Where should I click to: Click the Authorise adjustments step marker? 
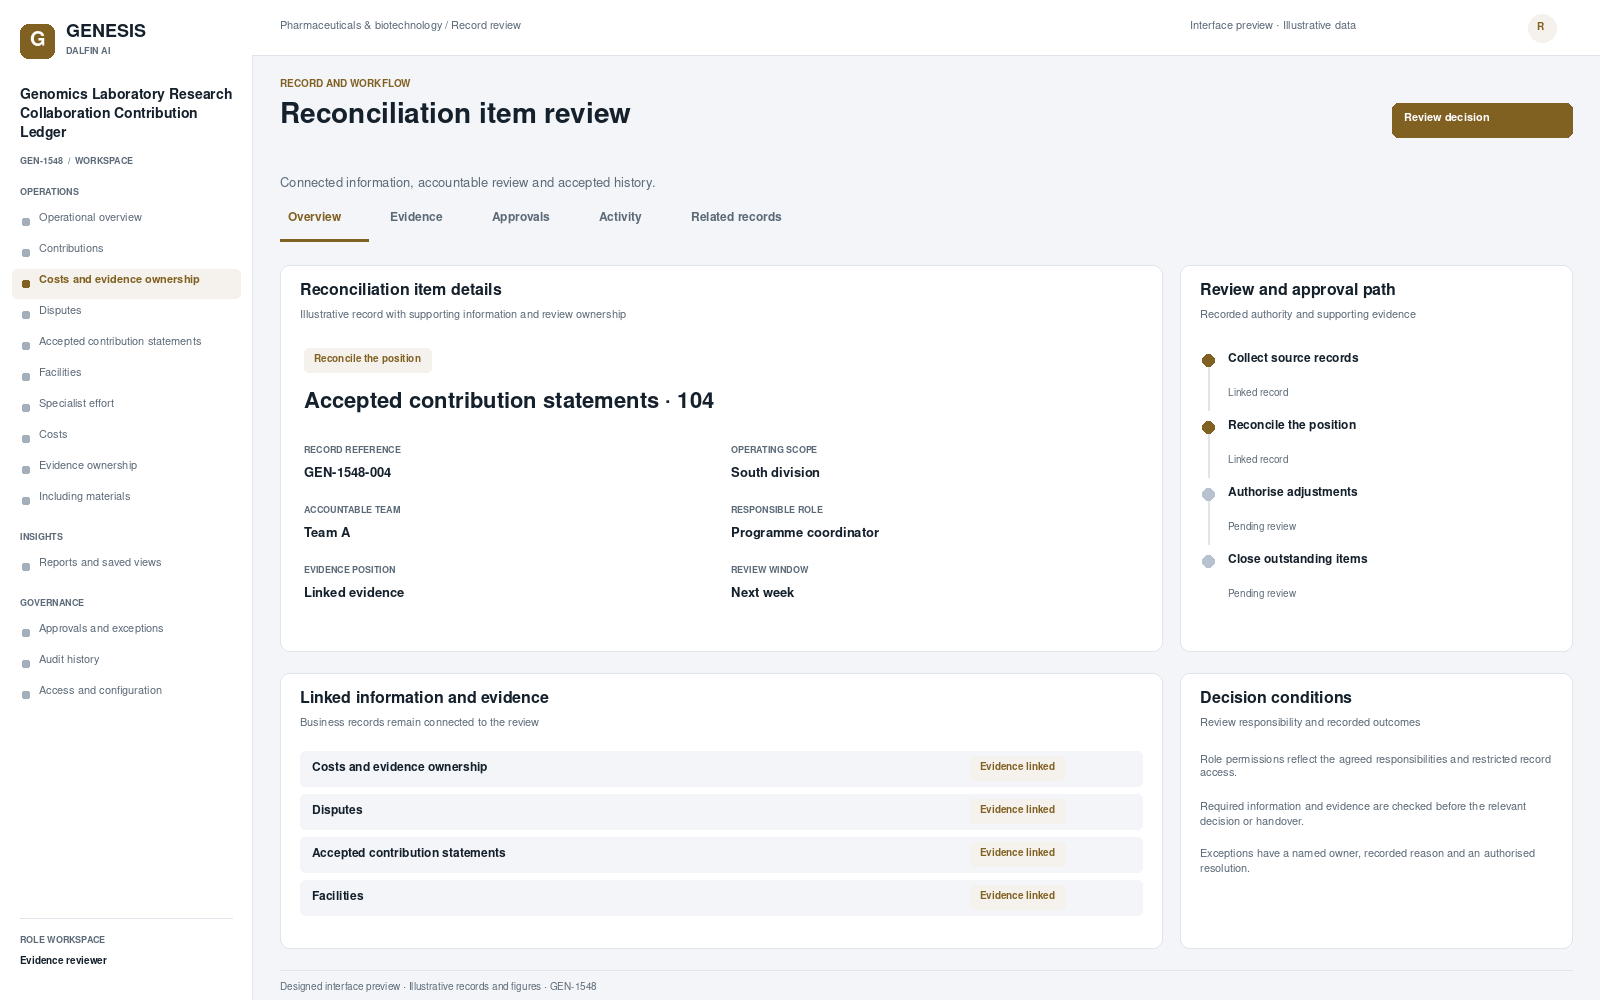pyautogui.click(x=1208, y=494)
